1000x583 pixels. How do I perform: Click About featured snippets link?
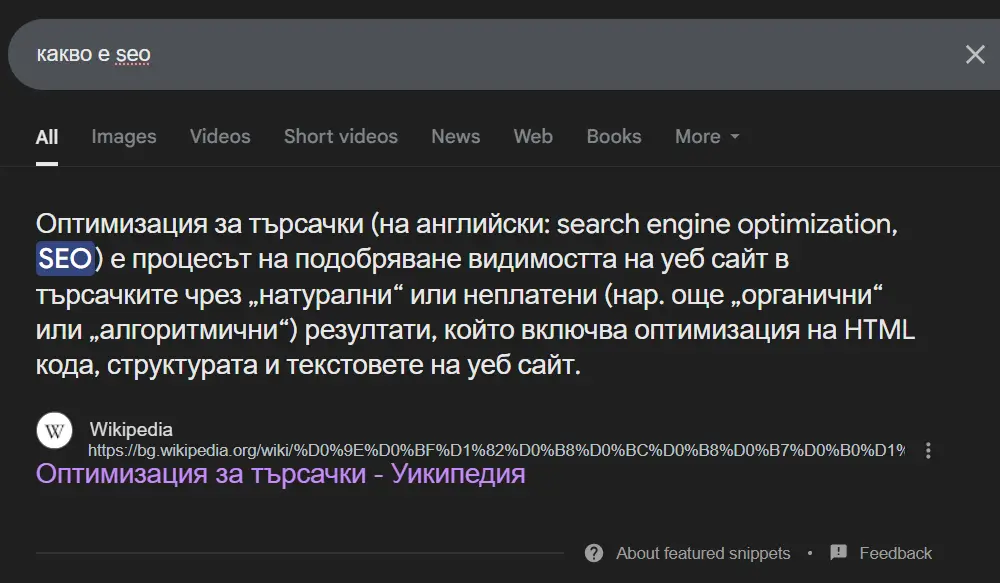tap(703, 553)
